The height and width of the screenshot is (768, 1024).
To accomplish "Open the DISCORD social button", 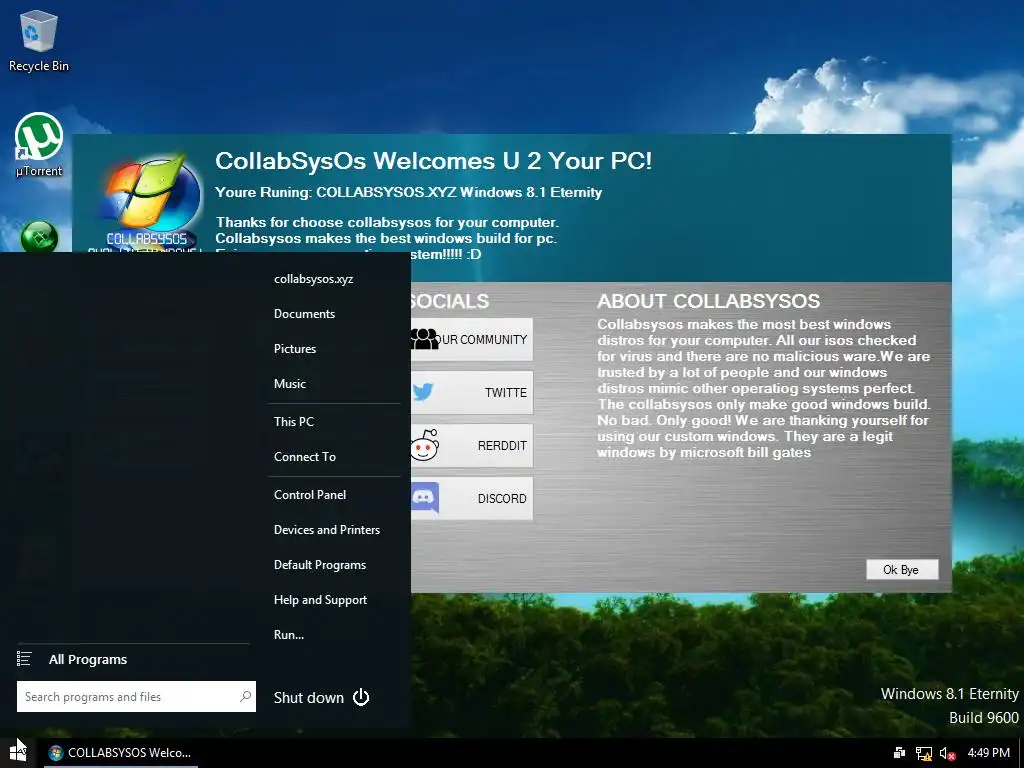I will (x=472, y=498).
